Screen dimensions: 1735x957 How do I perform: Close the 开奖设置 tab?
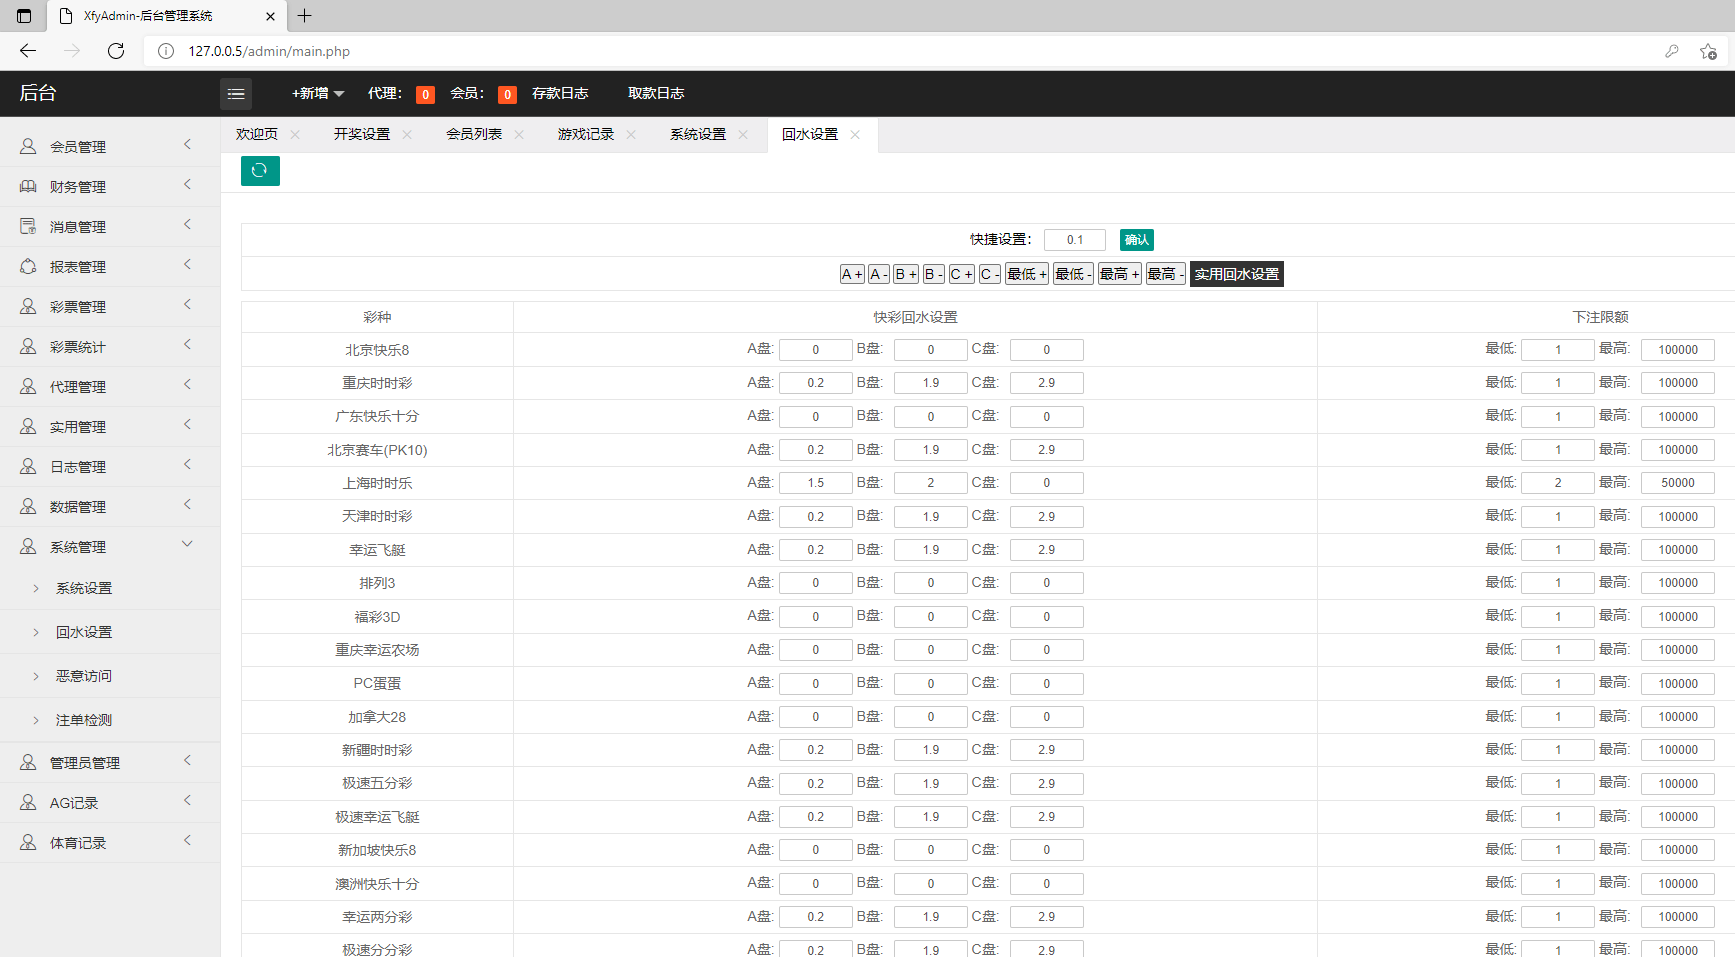[407, 135]
